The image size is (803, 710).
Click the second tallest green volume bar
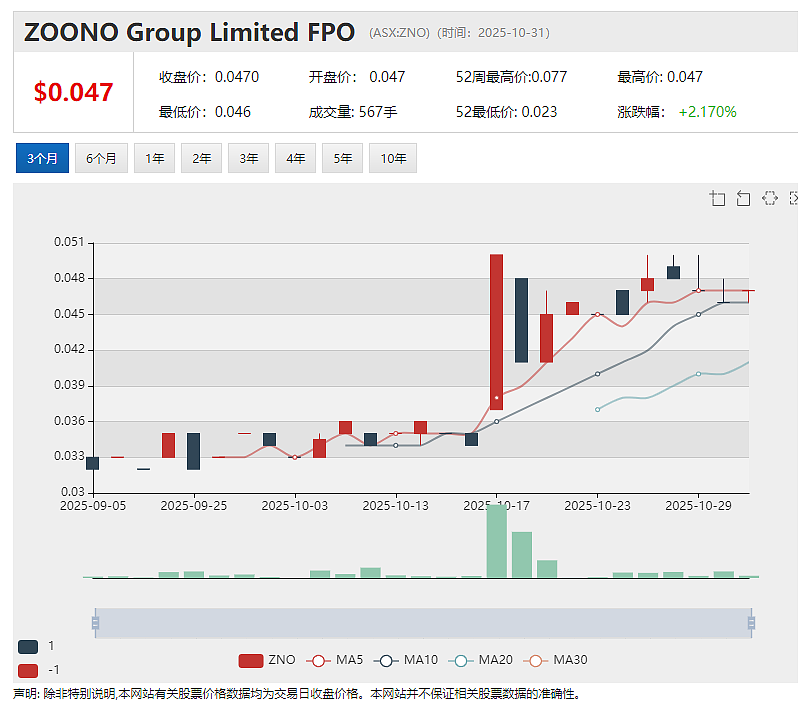pos(522,555)
